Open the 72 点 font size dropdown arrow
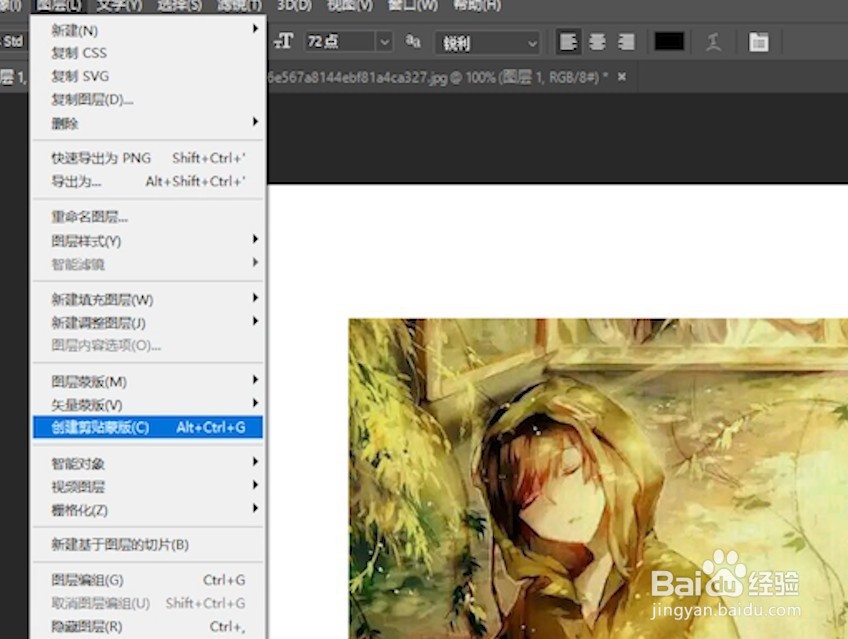Screen dimensions: 848x639 pos(384,42)
